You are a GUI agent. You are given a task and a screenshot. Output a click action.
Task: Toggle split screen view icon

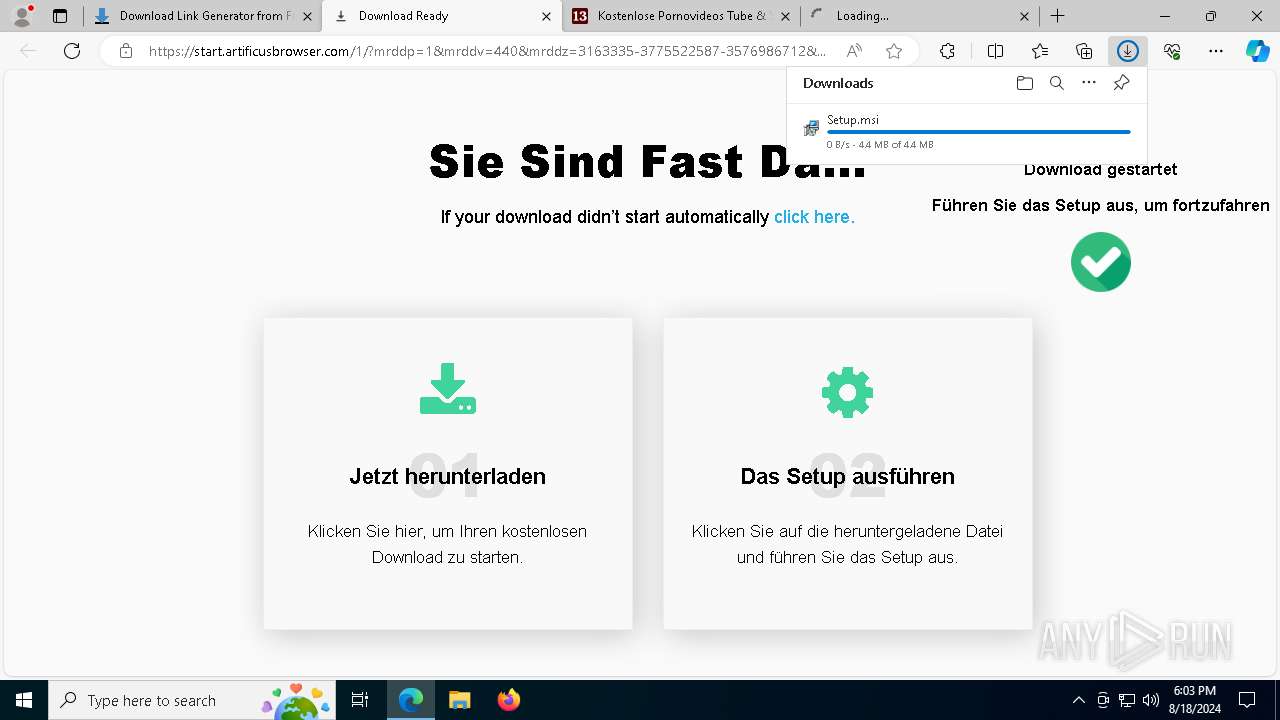tap(995, 51)
